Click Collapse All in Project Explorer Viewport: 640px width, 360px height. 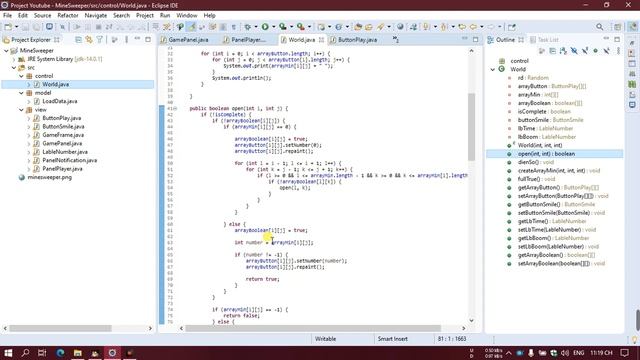click(78, 40)
